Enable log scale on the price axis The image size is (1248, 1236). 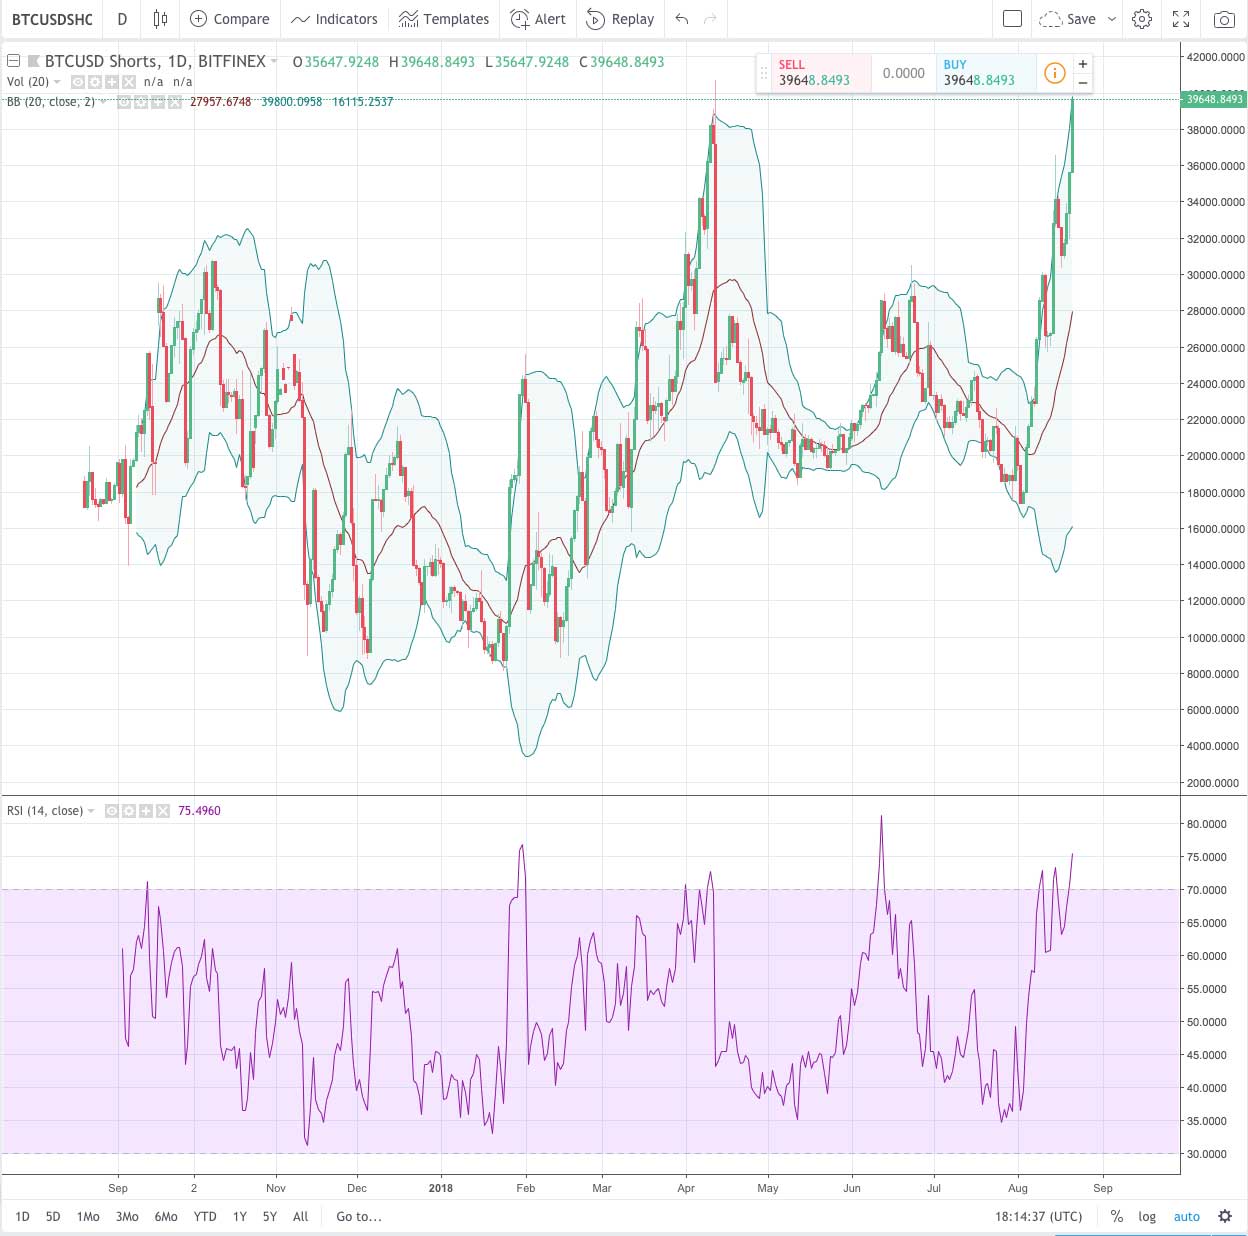click(1147, 1217)
